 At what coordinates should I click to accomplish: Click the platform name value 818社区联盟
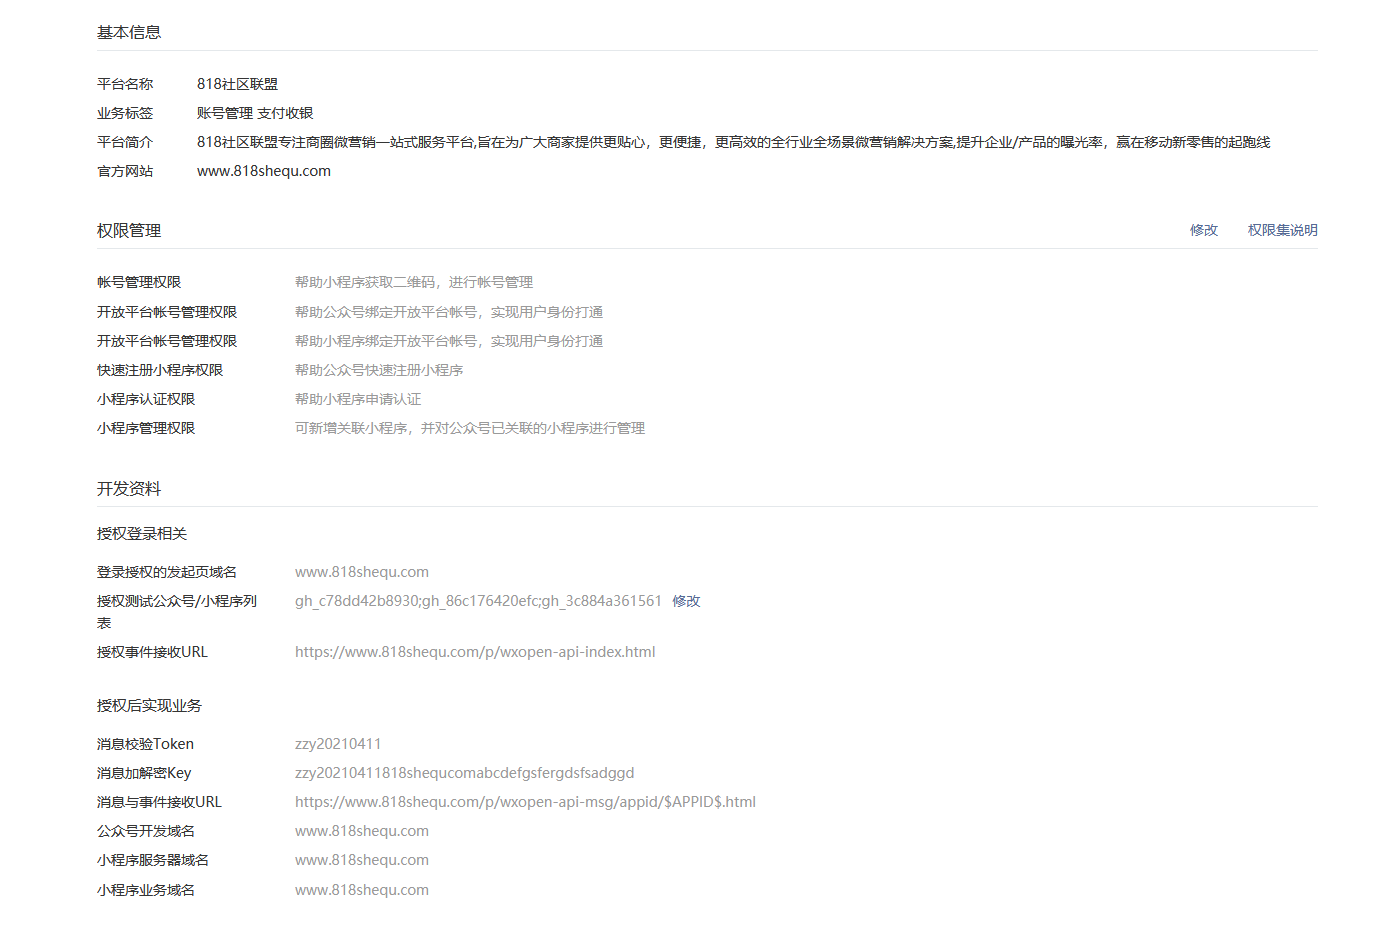click(237, 84)
